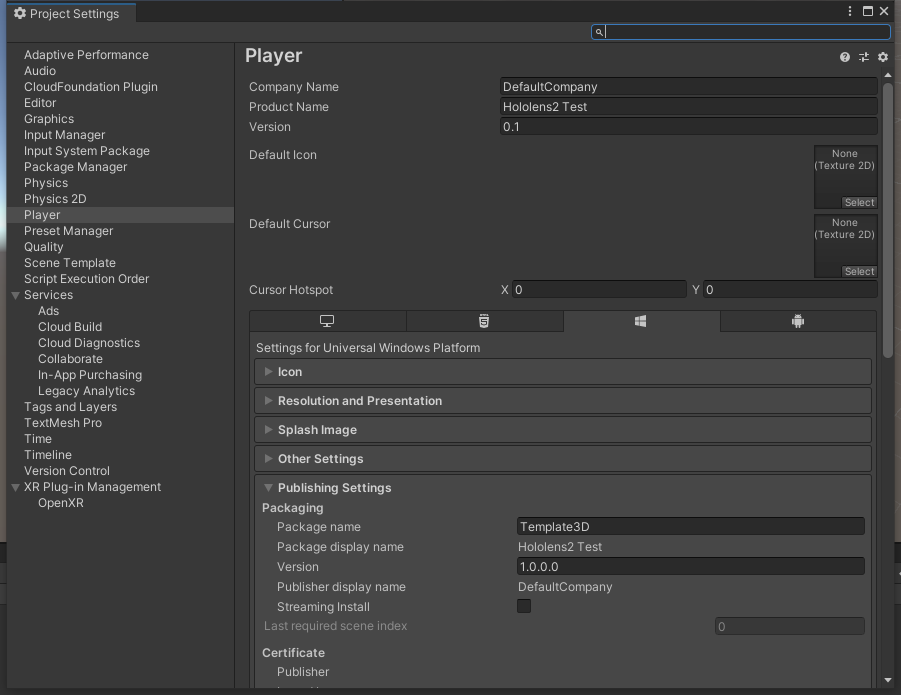Click the Project Settings tab title
This screenshot has width=901, height=695.
tap(74, 13)
